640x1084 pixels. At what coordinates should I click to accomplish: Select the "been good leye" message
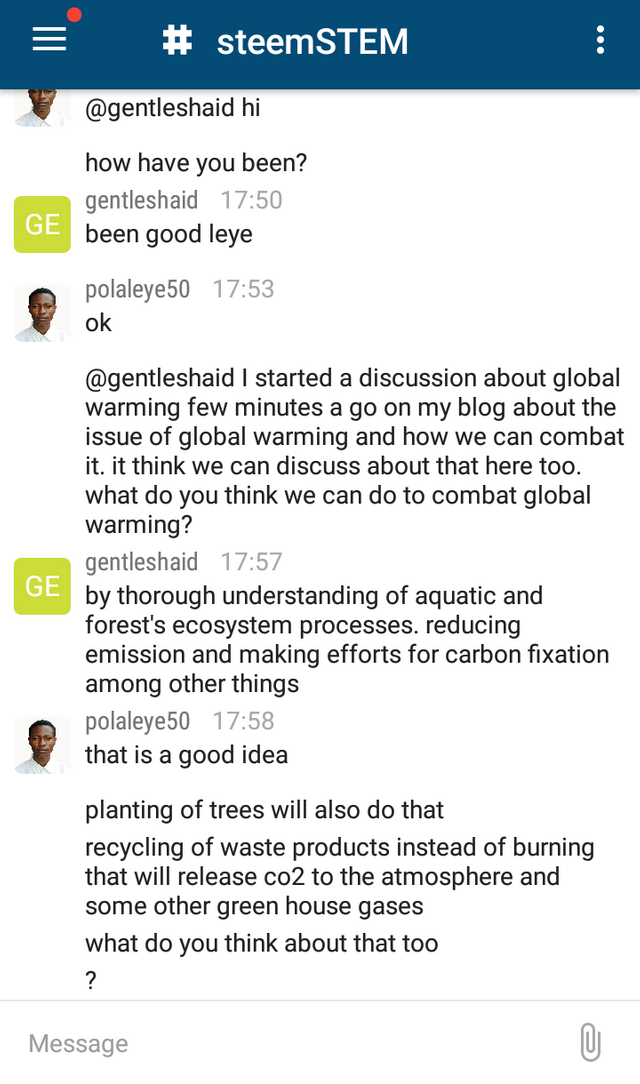pyautogui.click(x=168, y=235)
